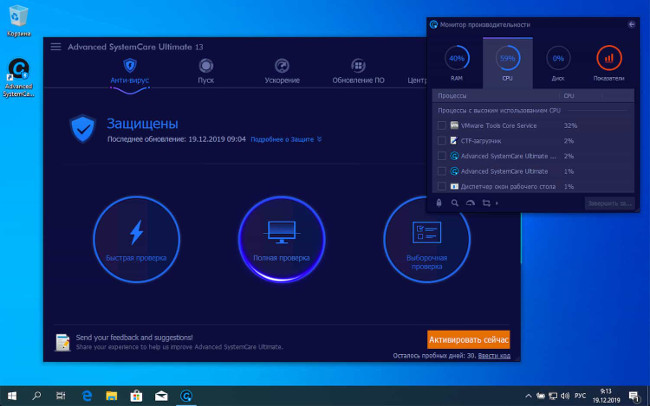Collapse the performance monitor with the back arrow
Viewport: 650px width, 406px height.
631,24
